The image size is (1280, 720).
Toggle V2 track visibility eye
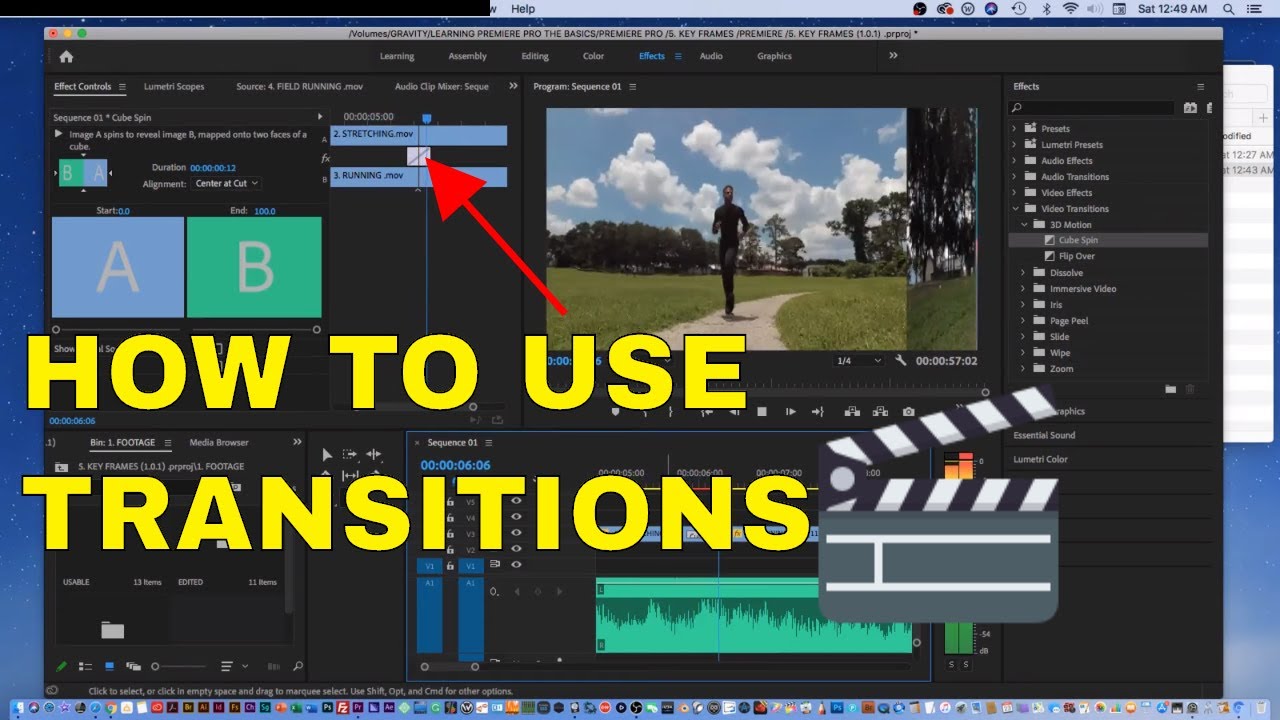(517, 549)
